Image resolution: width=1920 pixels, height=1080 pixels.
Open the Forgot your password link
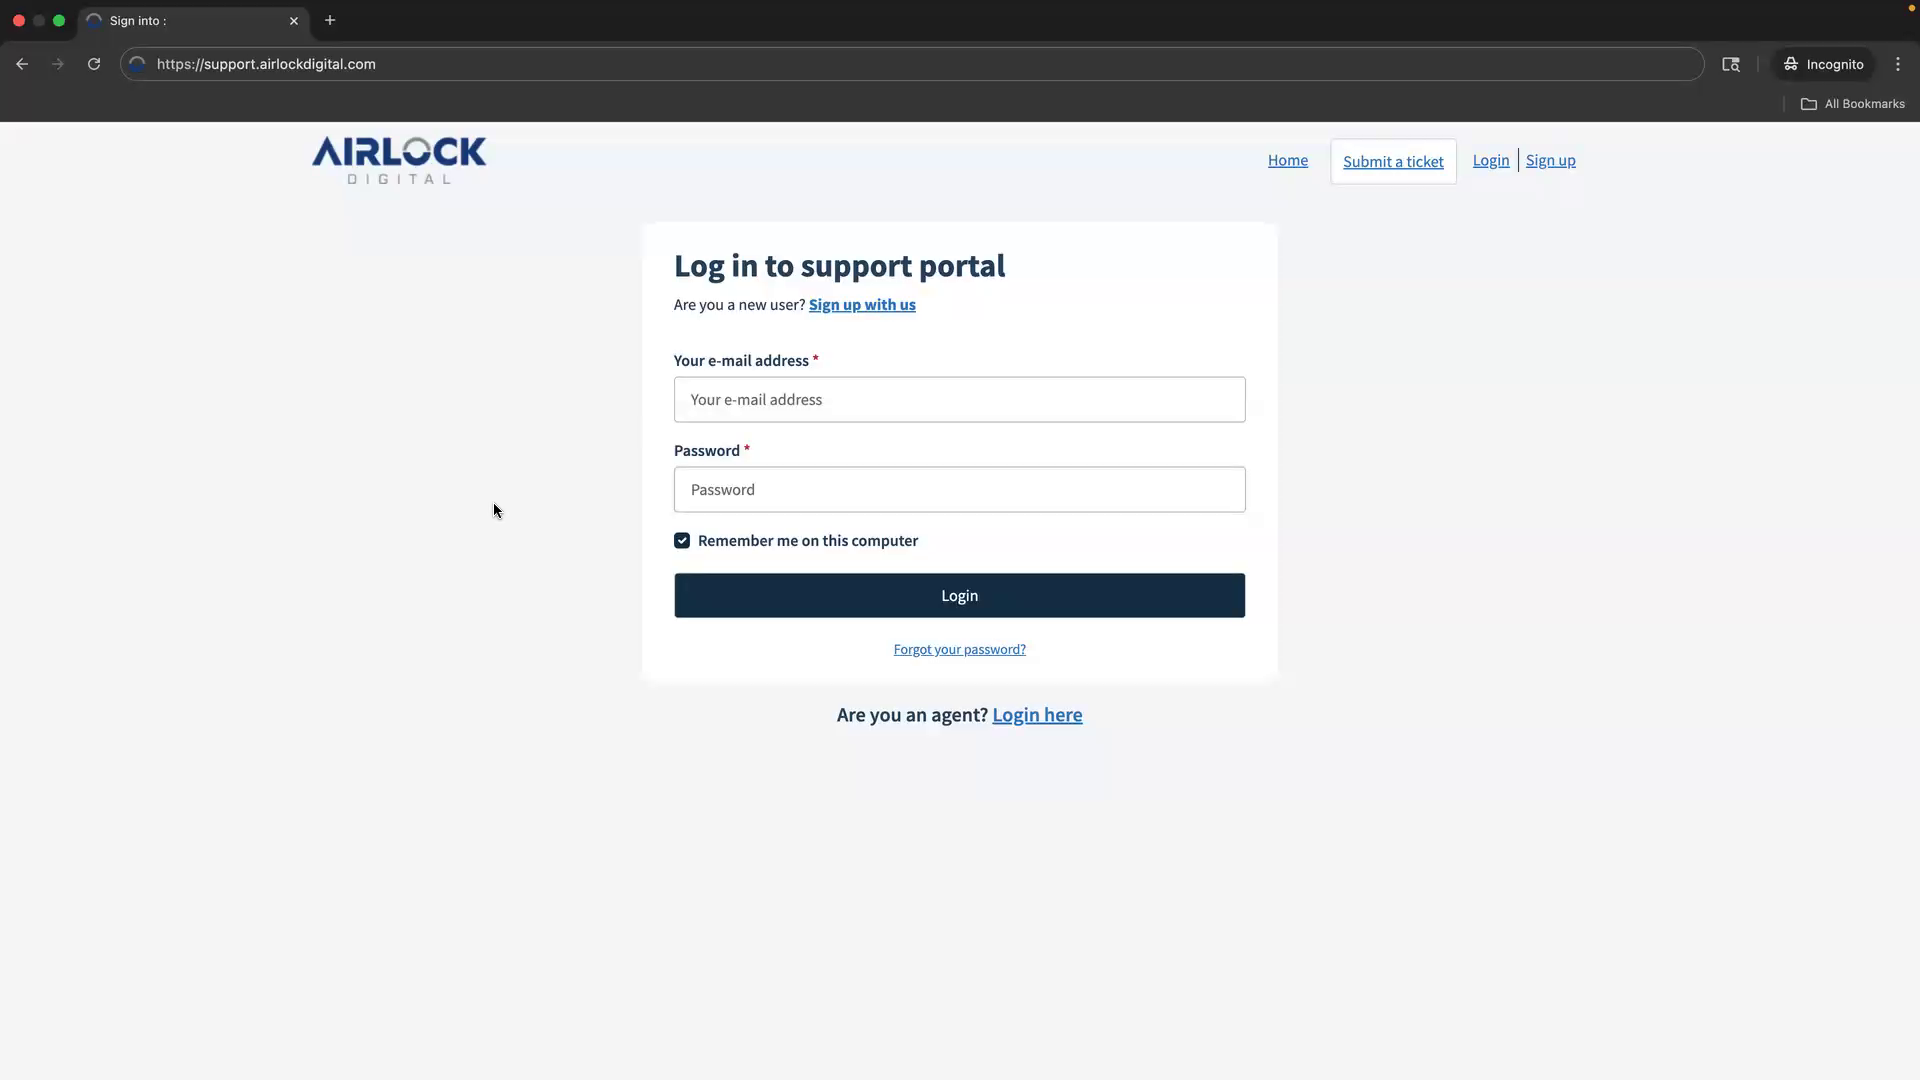959,649
